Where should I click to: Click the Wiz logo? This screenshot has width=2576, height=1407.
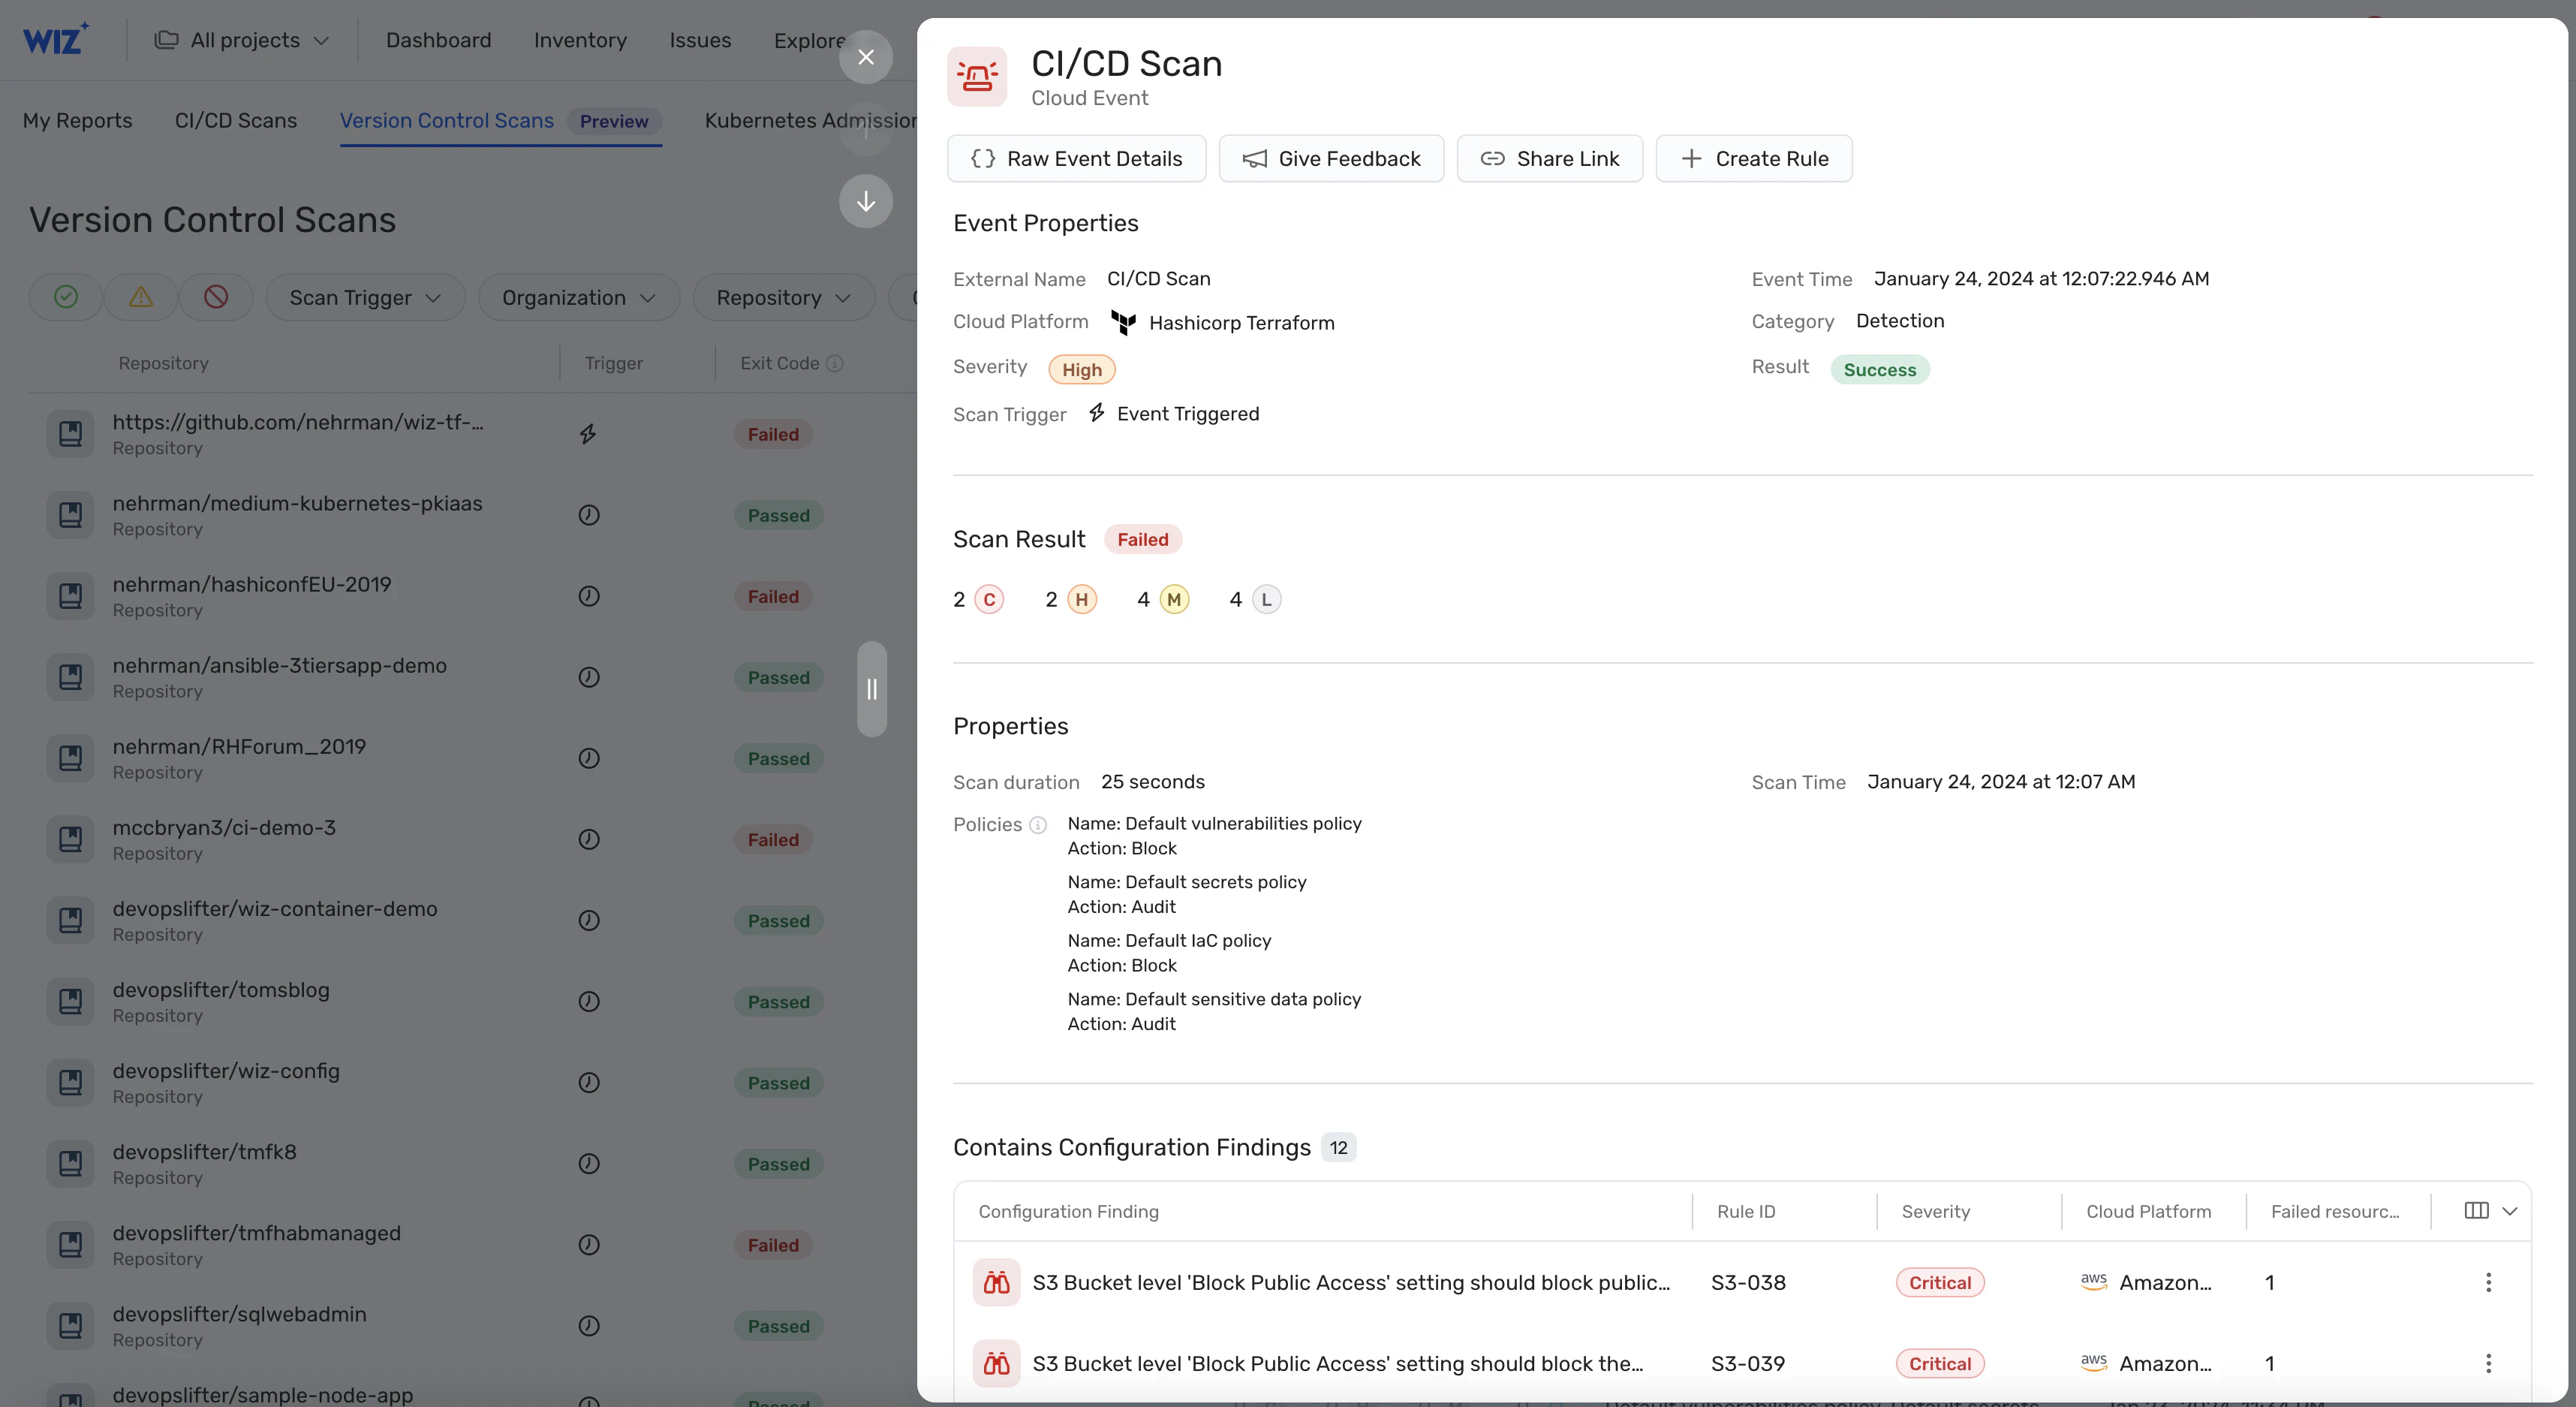point(56,39)
